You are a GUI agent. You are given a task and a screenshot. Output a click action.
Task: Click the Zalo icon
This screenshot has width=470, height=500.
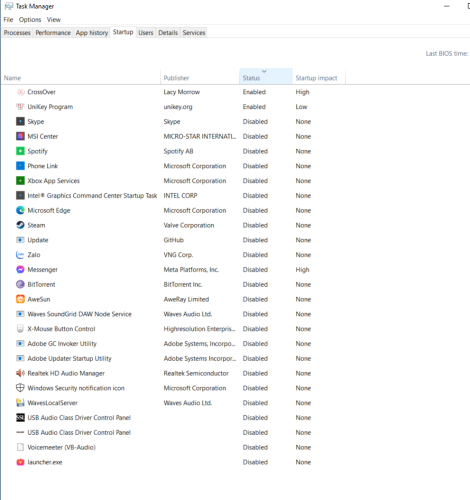tap(20, 255)
